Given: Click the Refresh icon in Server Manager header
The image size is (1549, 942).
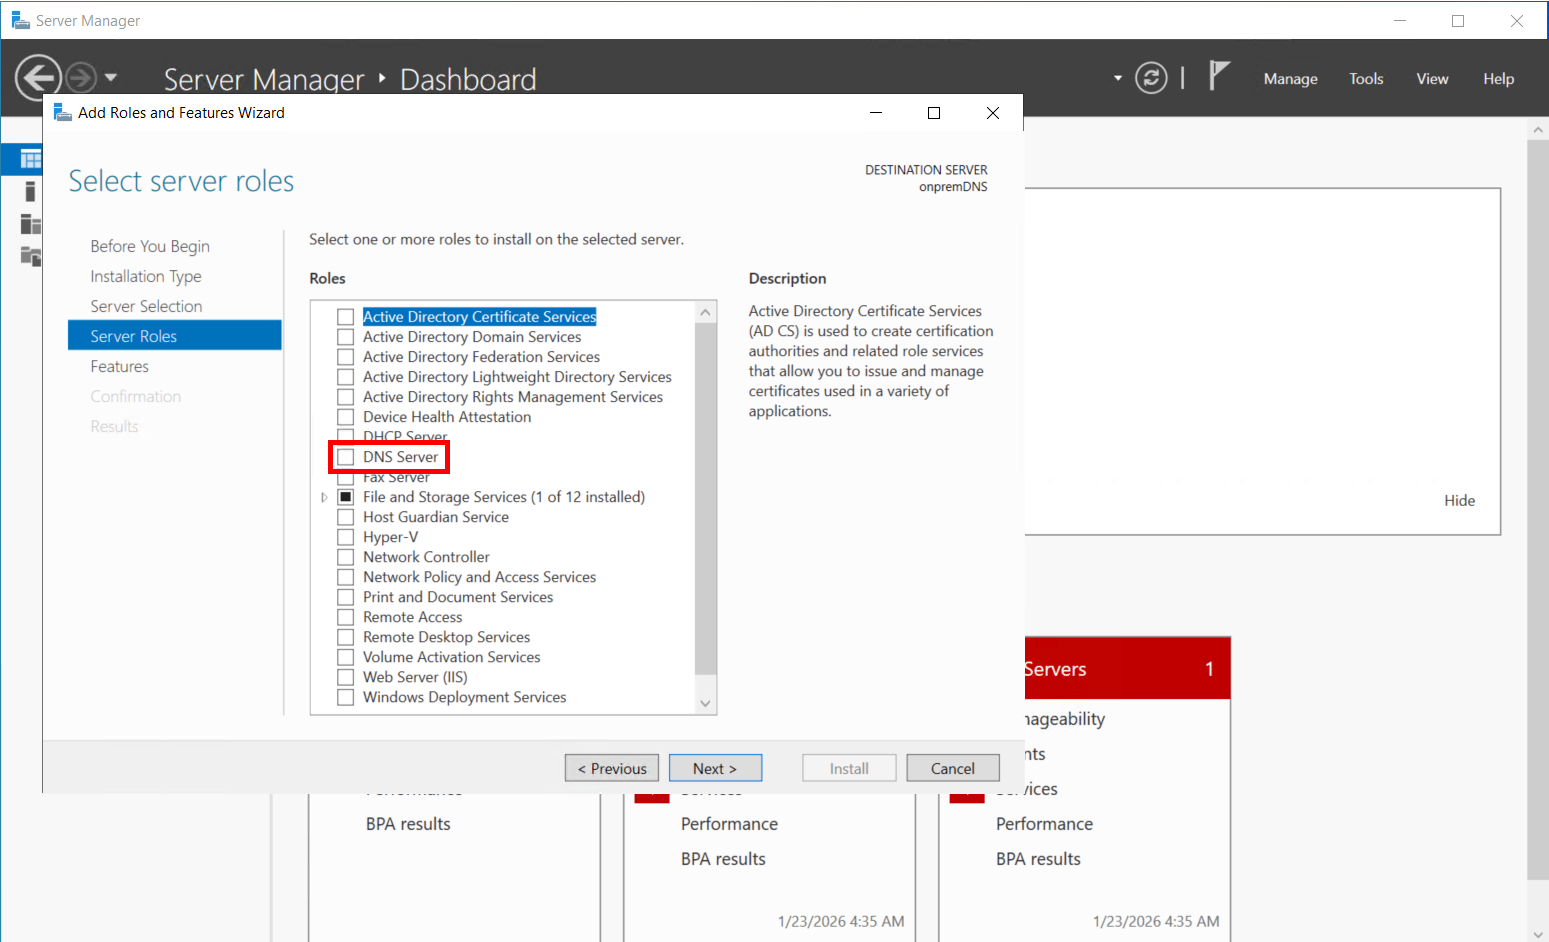Looking at the screenshot, I should click(1151, 78).
